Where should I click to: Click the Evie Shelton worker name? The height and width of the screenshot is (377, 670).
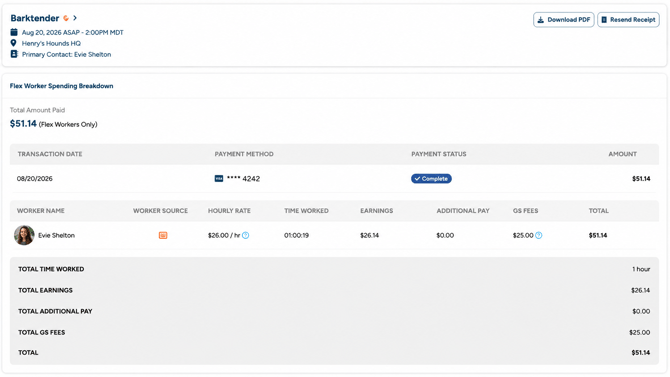pyautogui.click(x=56, y=236)
